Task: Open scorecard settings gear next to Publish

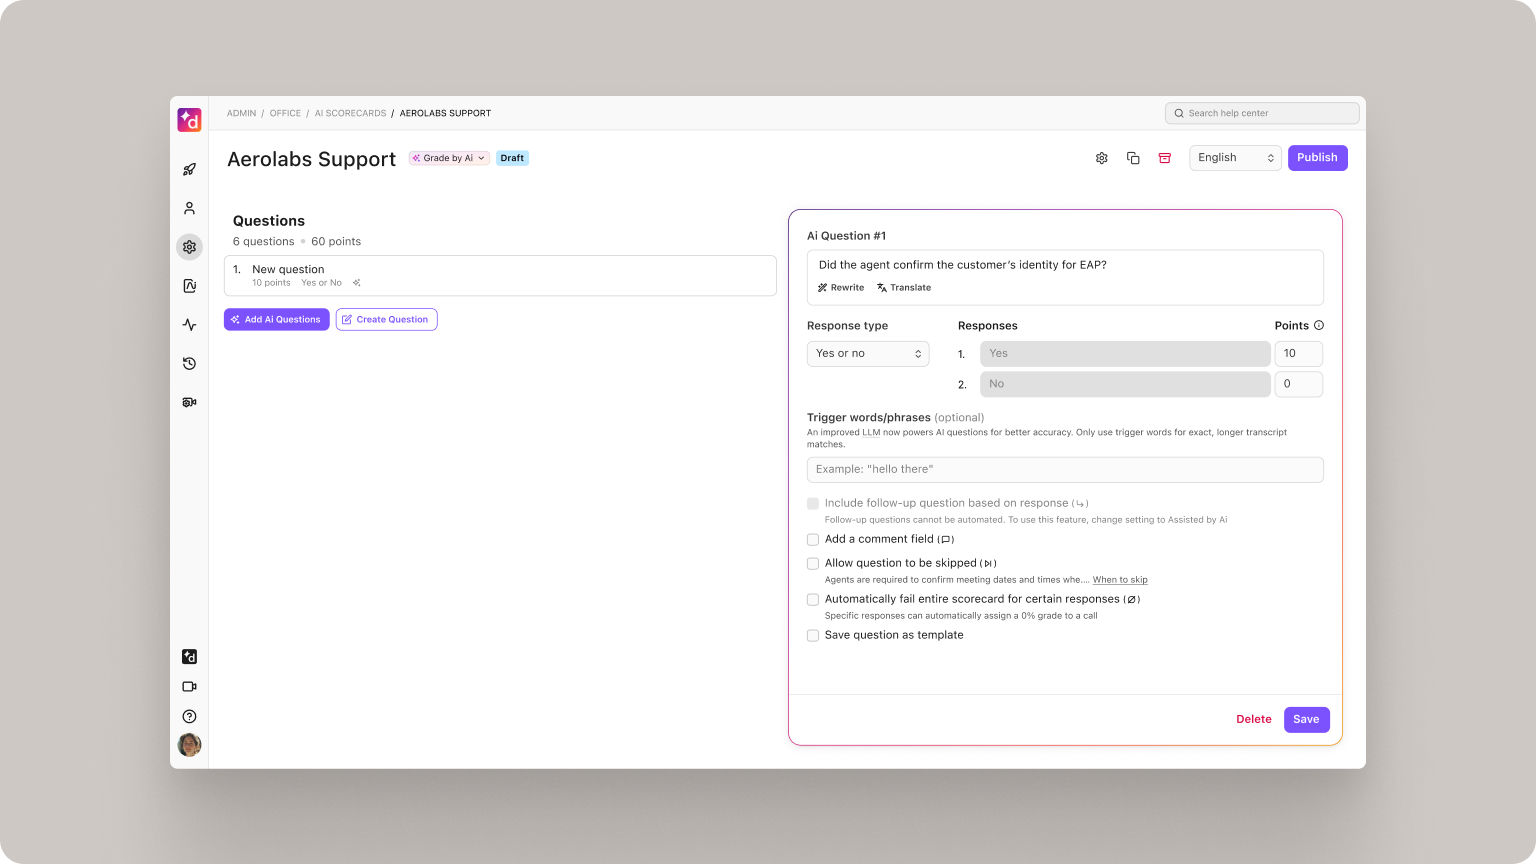Action: coord(1102,158)
